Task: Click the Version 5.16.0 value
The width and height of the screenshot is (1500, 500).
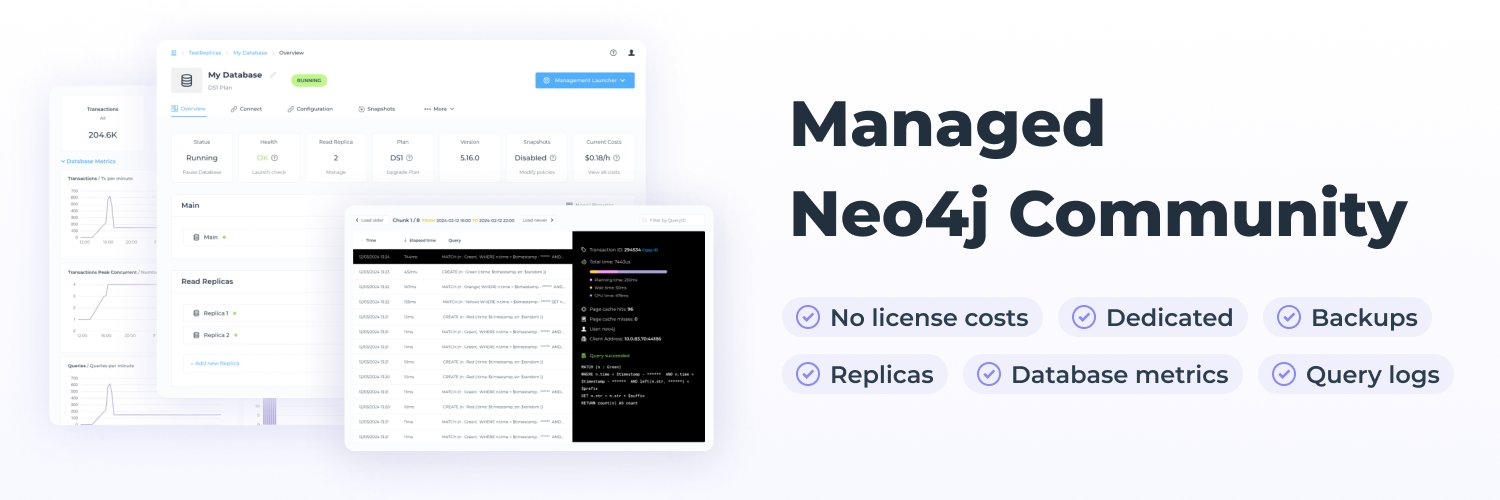Action: tap(470, 158)
